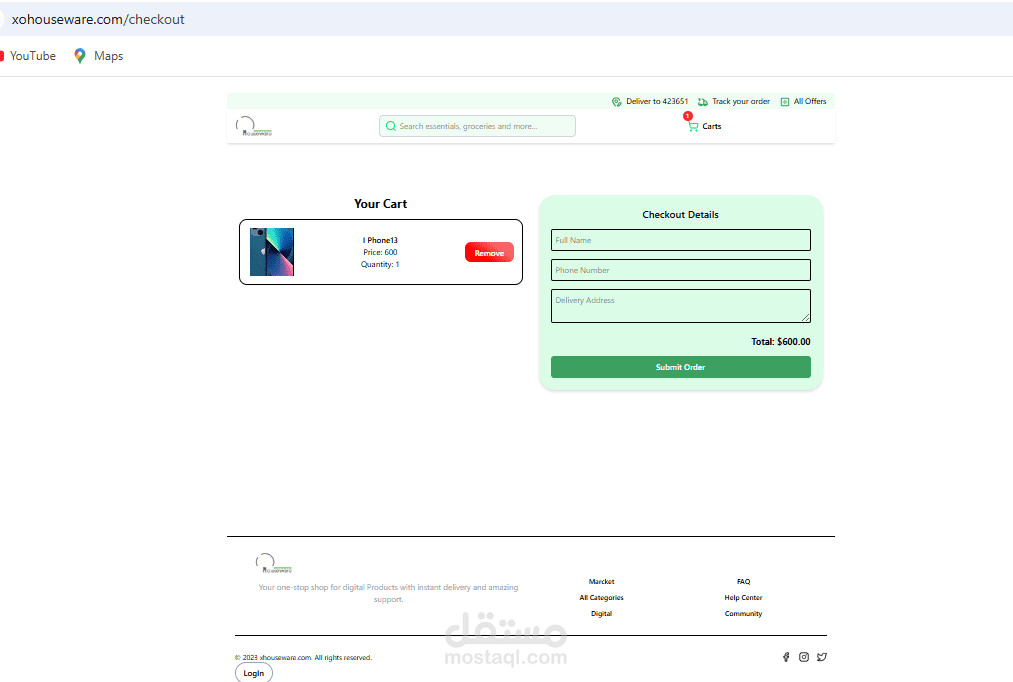Click the Login button
The image size is (1013, 682).
point(254,673)
